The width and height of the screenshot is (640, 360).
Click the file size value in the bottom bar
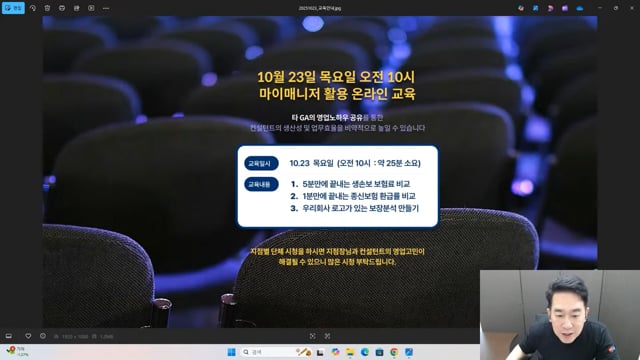pyautogui.click(x=107, y=336)
